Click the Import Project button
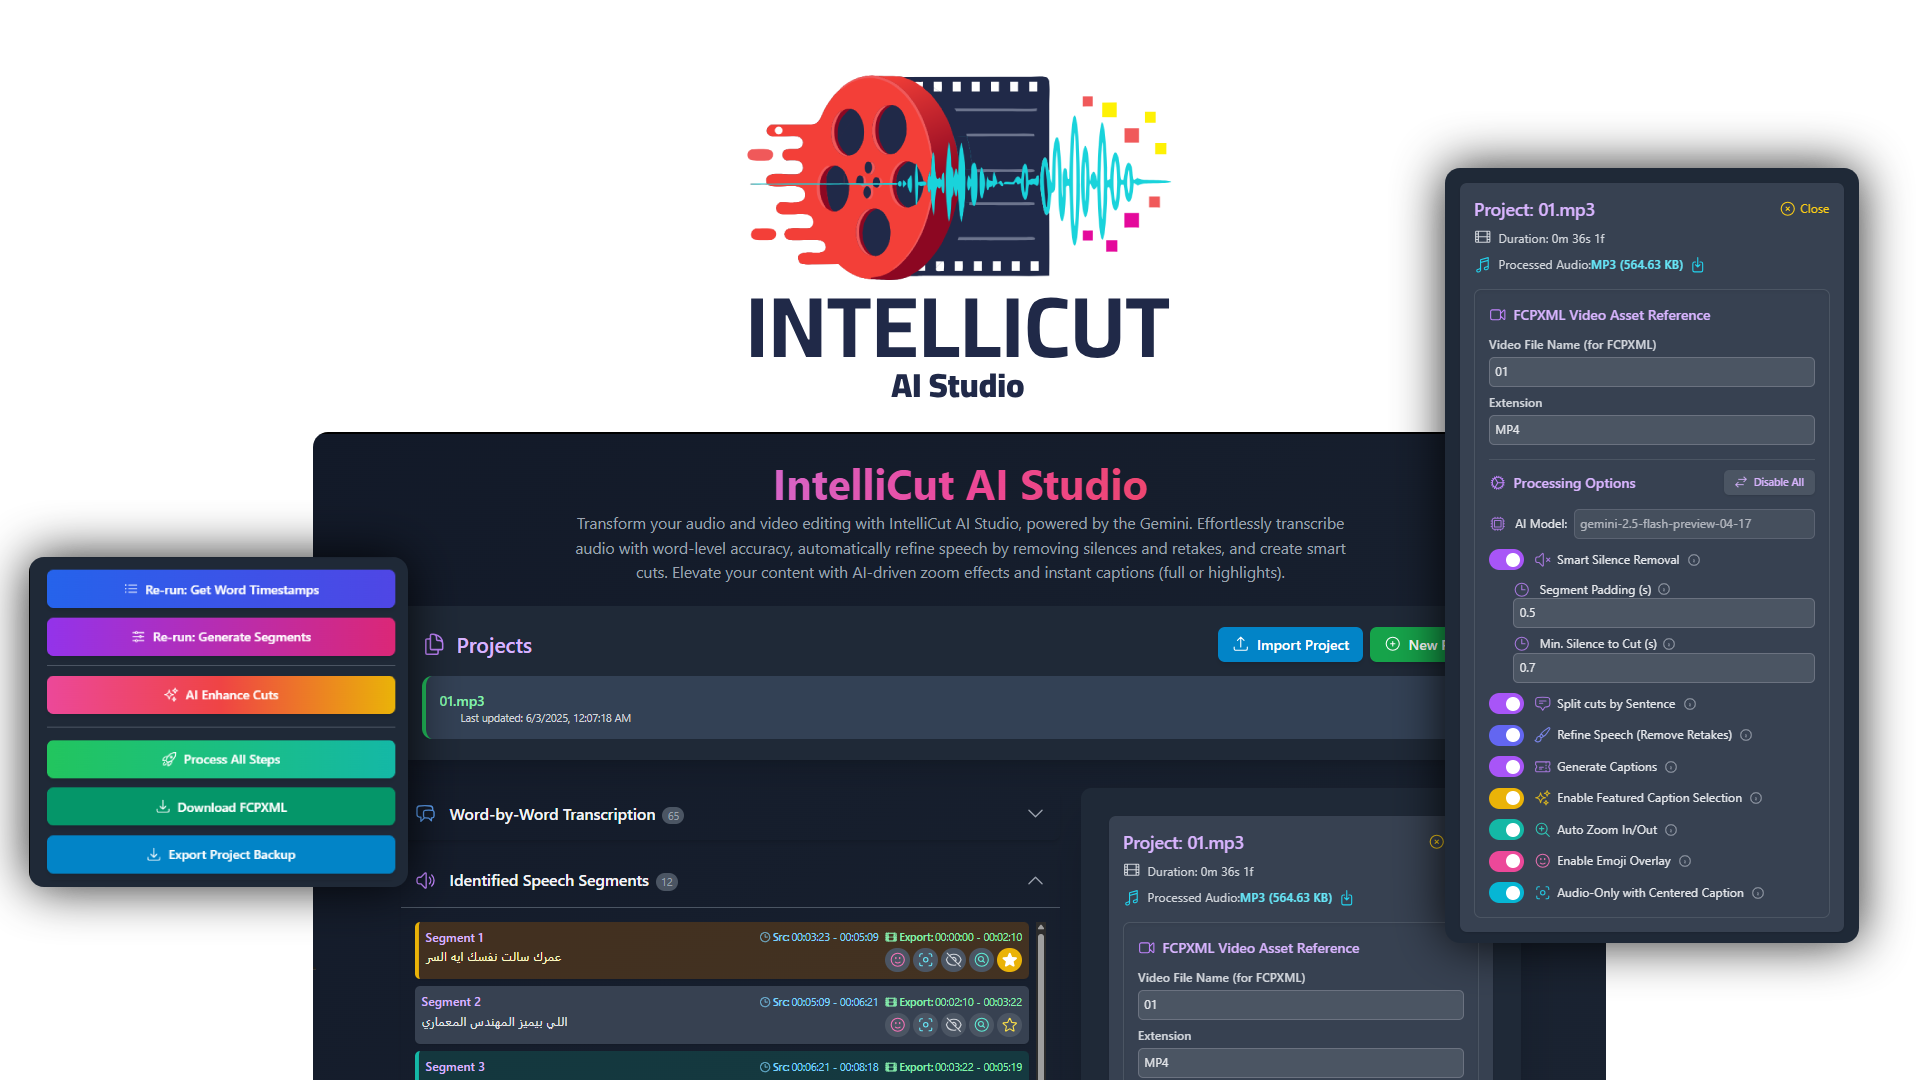Screen dimensions: 1920x1080 1290,644
